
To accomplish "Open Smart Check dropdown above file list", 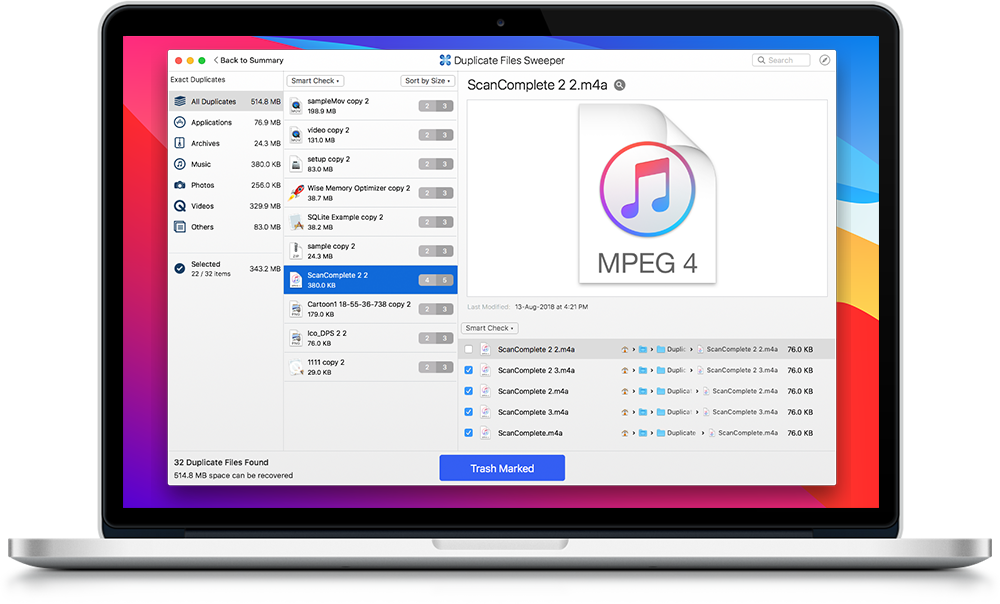I will [315, 81].
